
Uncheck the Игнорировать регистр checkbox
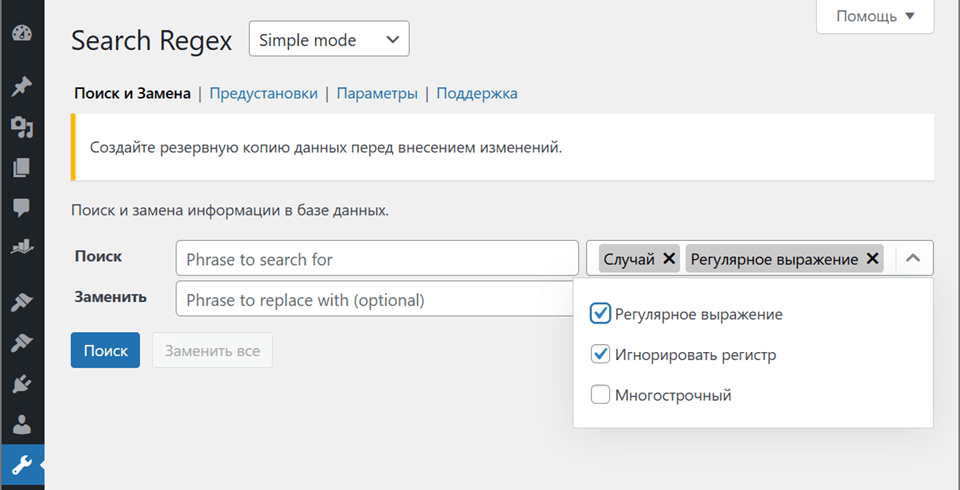coord(600,354)
